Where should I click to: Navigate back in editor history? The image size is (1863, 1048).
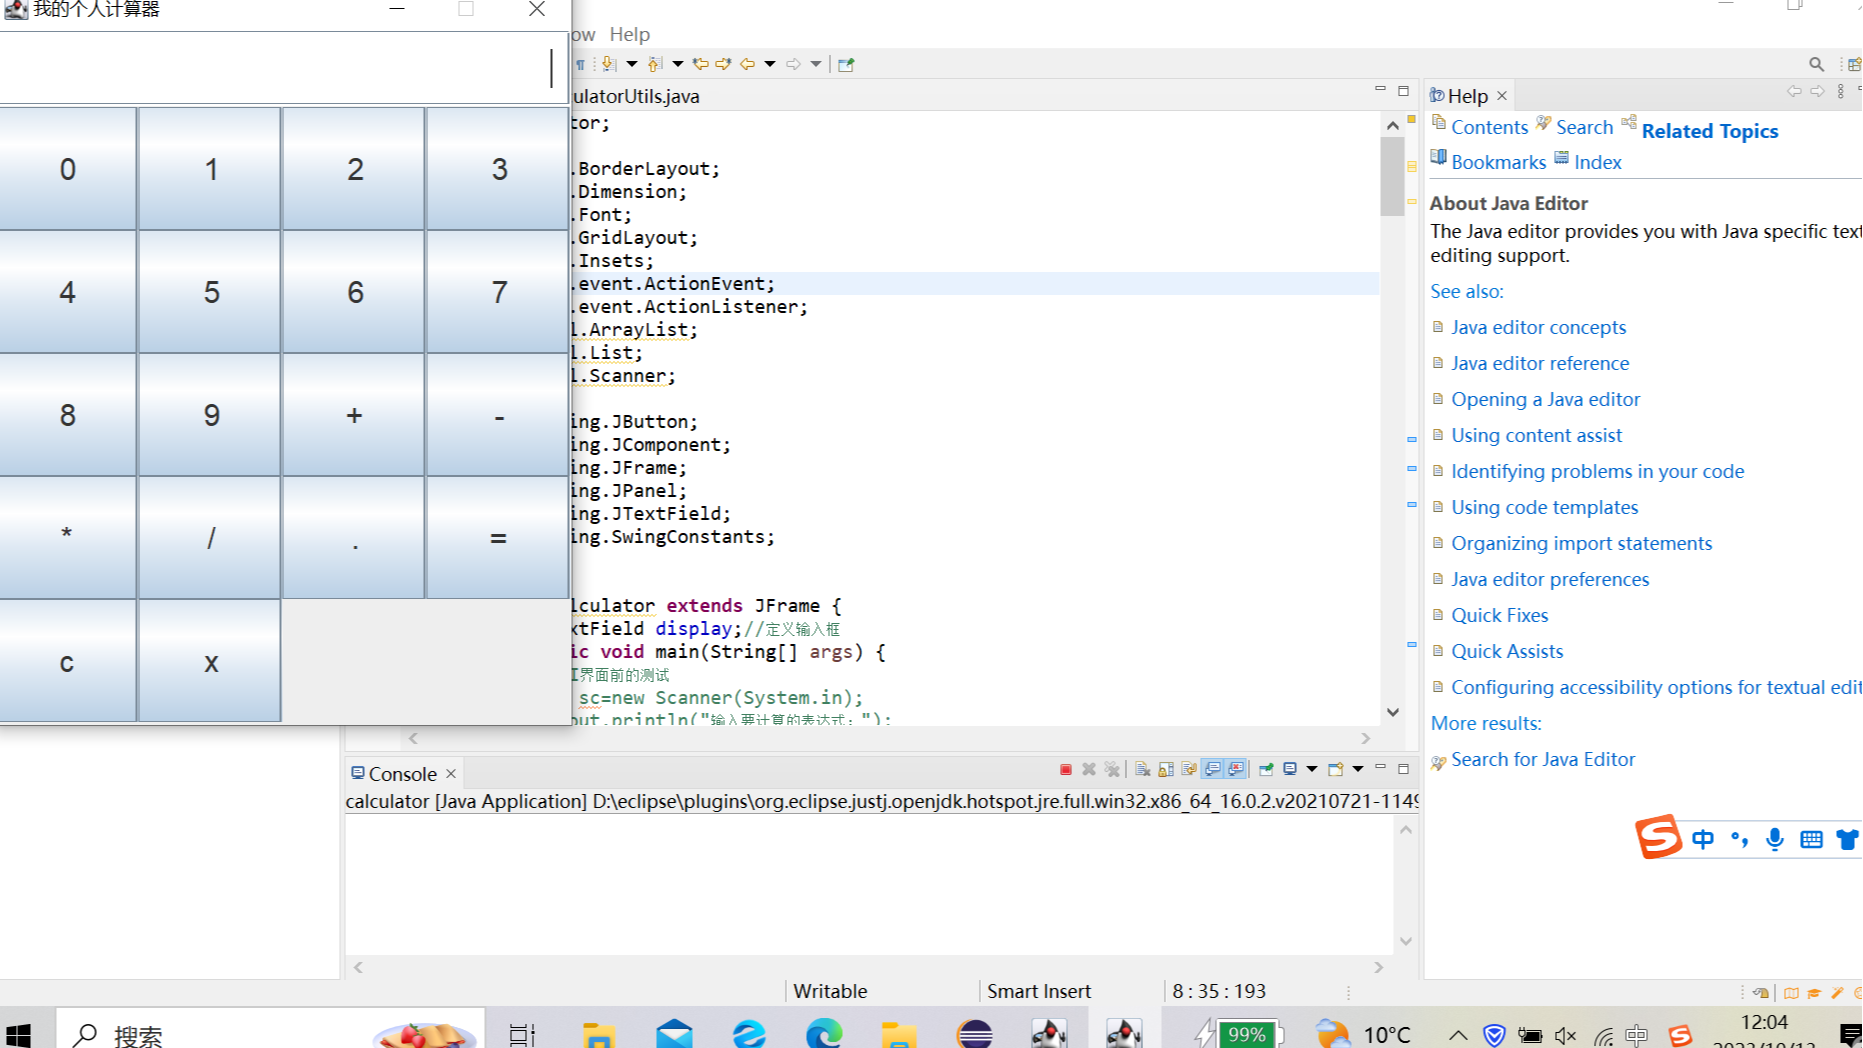(x=747, y=64)
